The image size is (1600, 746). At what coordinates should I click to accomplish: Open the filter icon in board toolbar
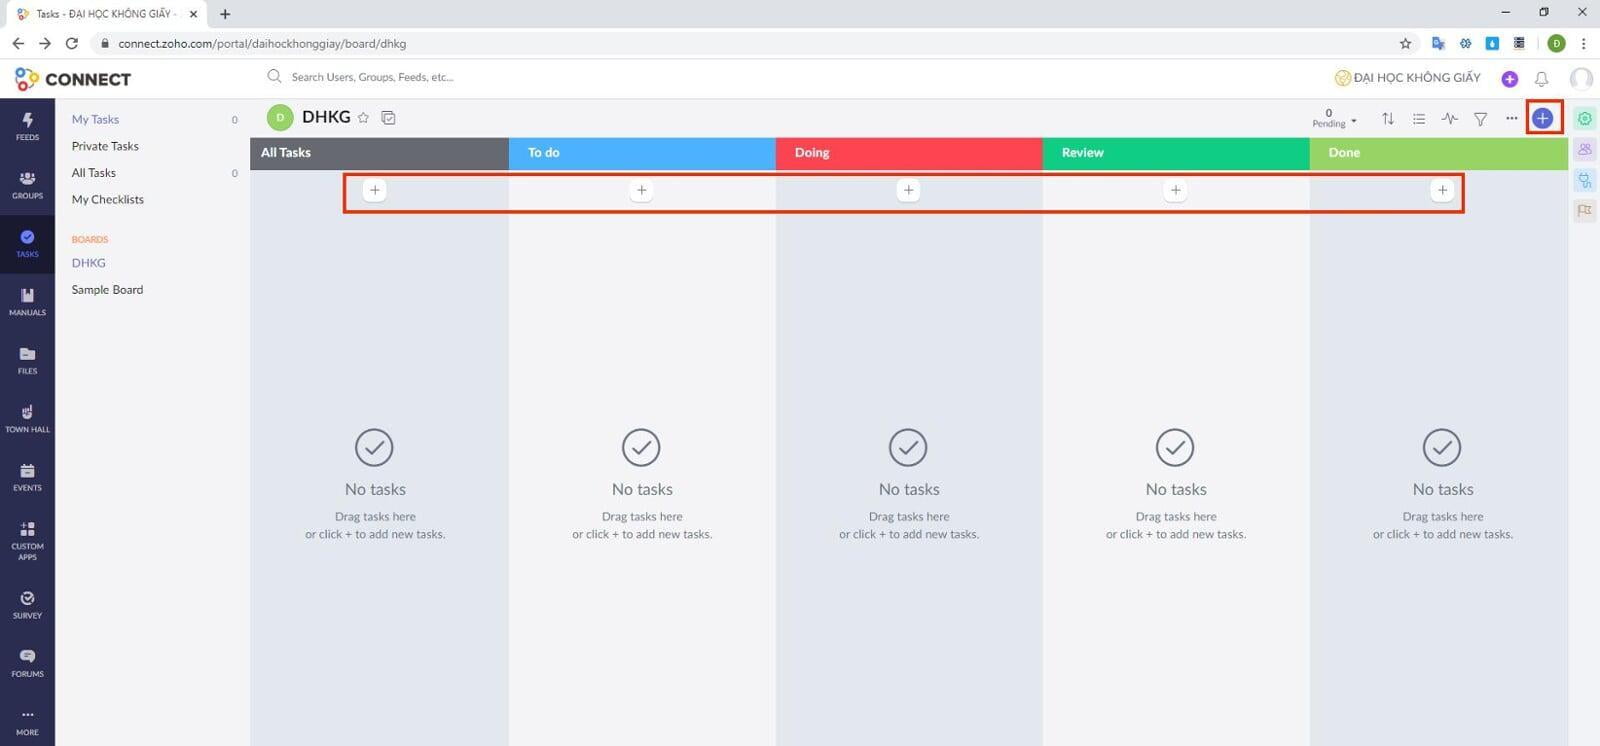[x=1480, y=119]
